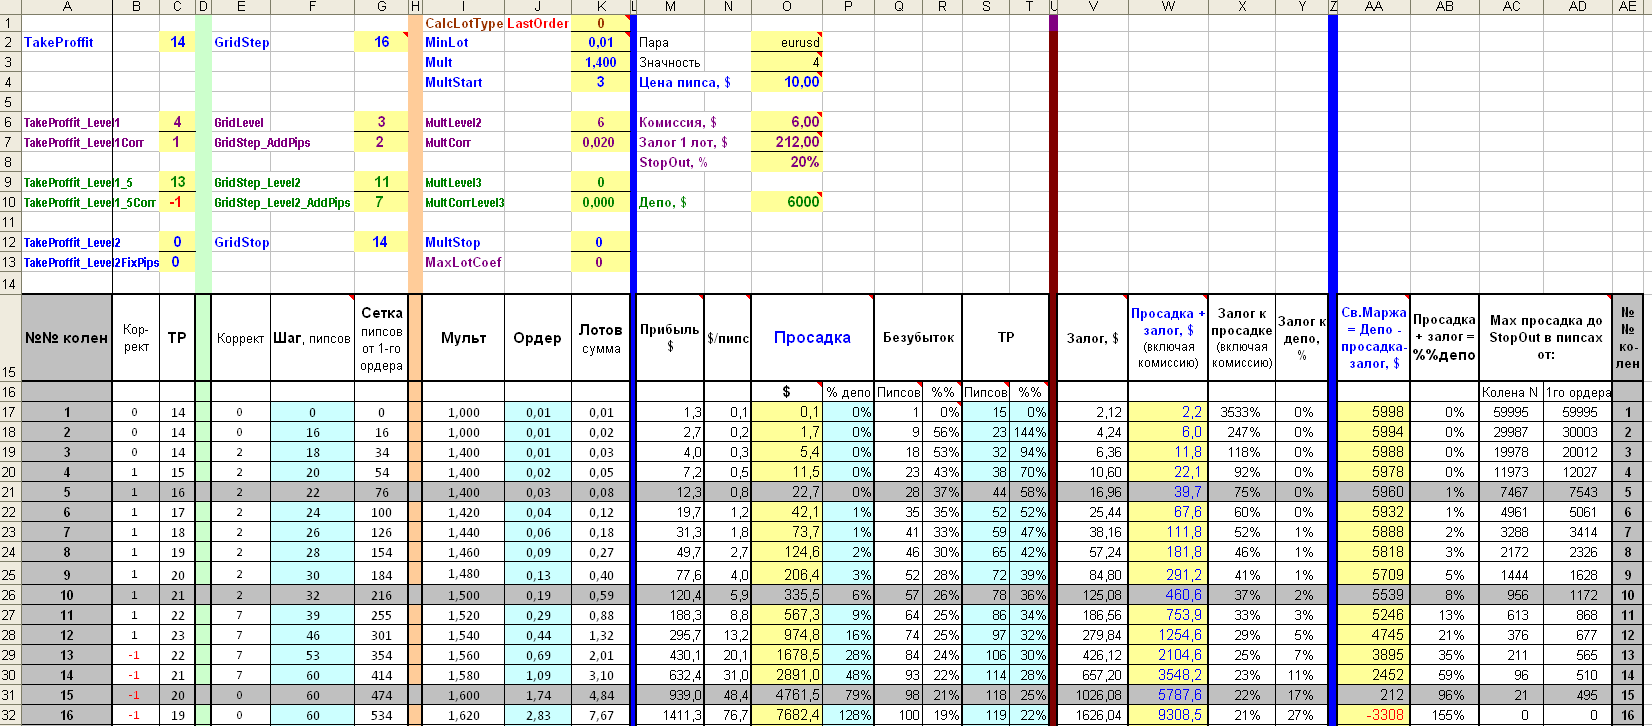Click the Комиссия value 6,00
The image size is (1652, 726).
click(787, 122)
